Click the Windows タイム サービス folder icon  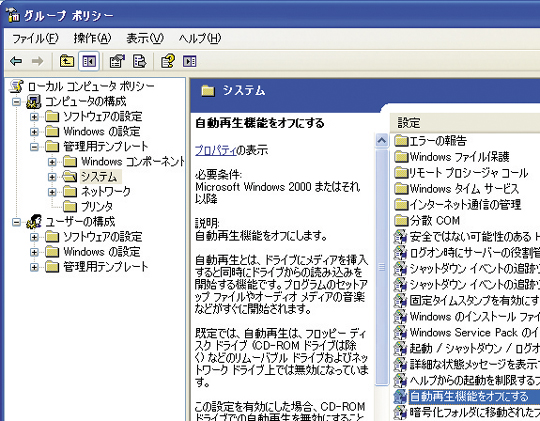401,188
